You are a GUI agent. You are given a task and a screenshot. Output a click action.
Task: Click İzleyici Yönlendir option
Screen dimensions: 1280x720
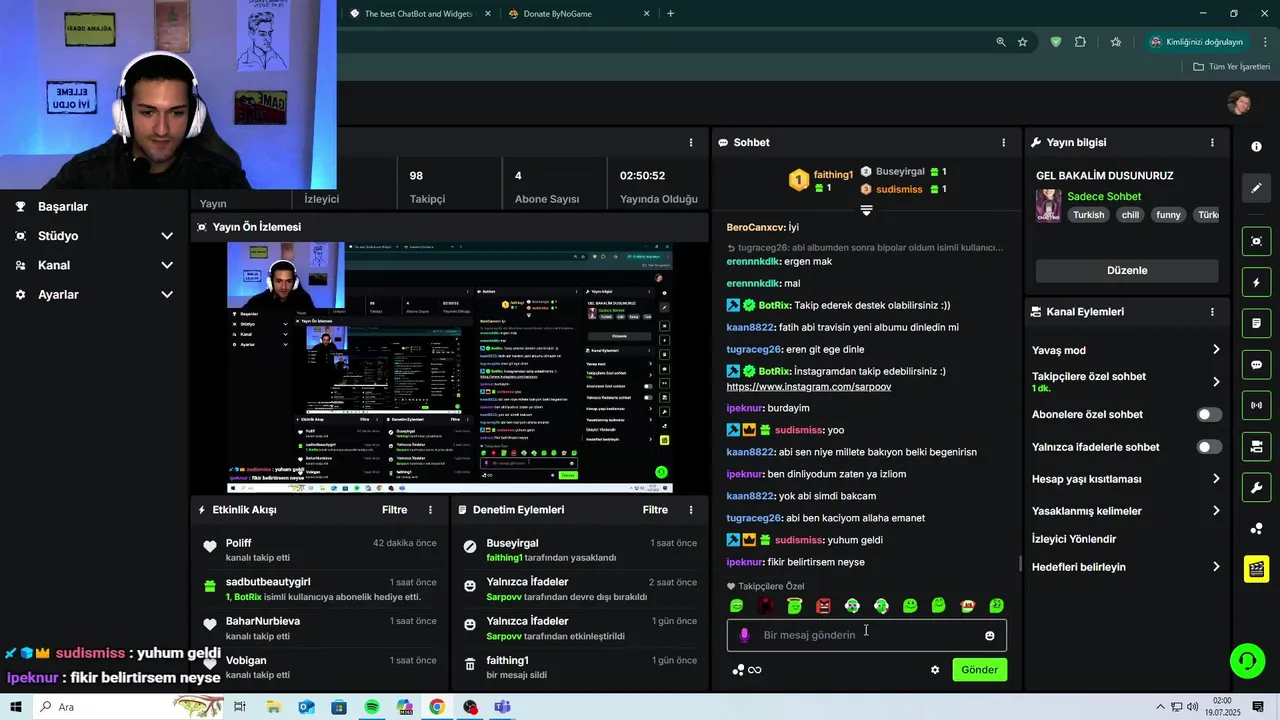(1074, 539)
